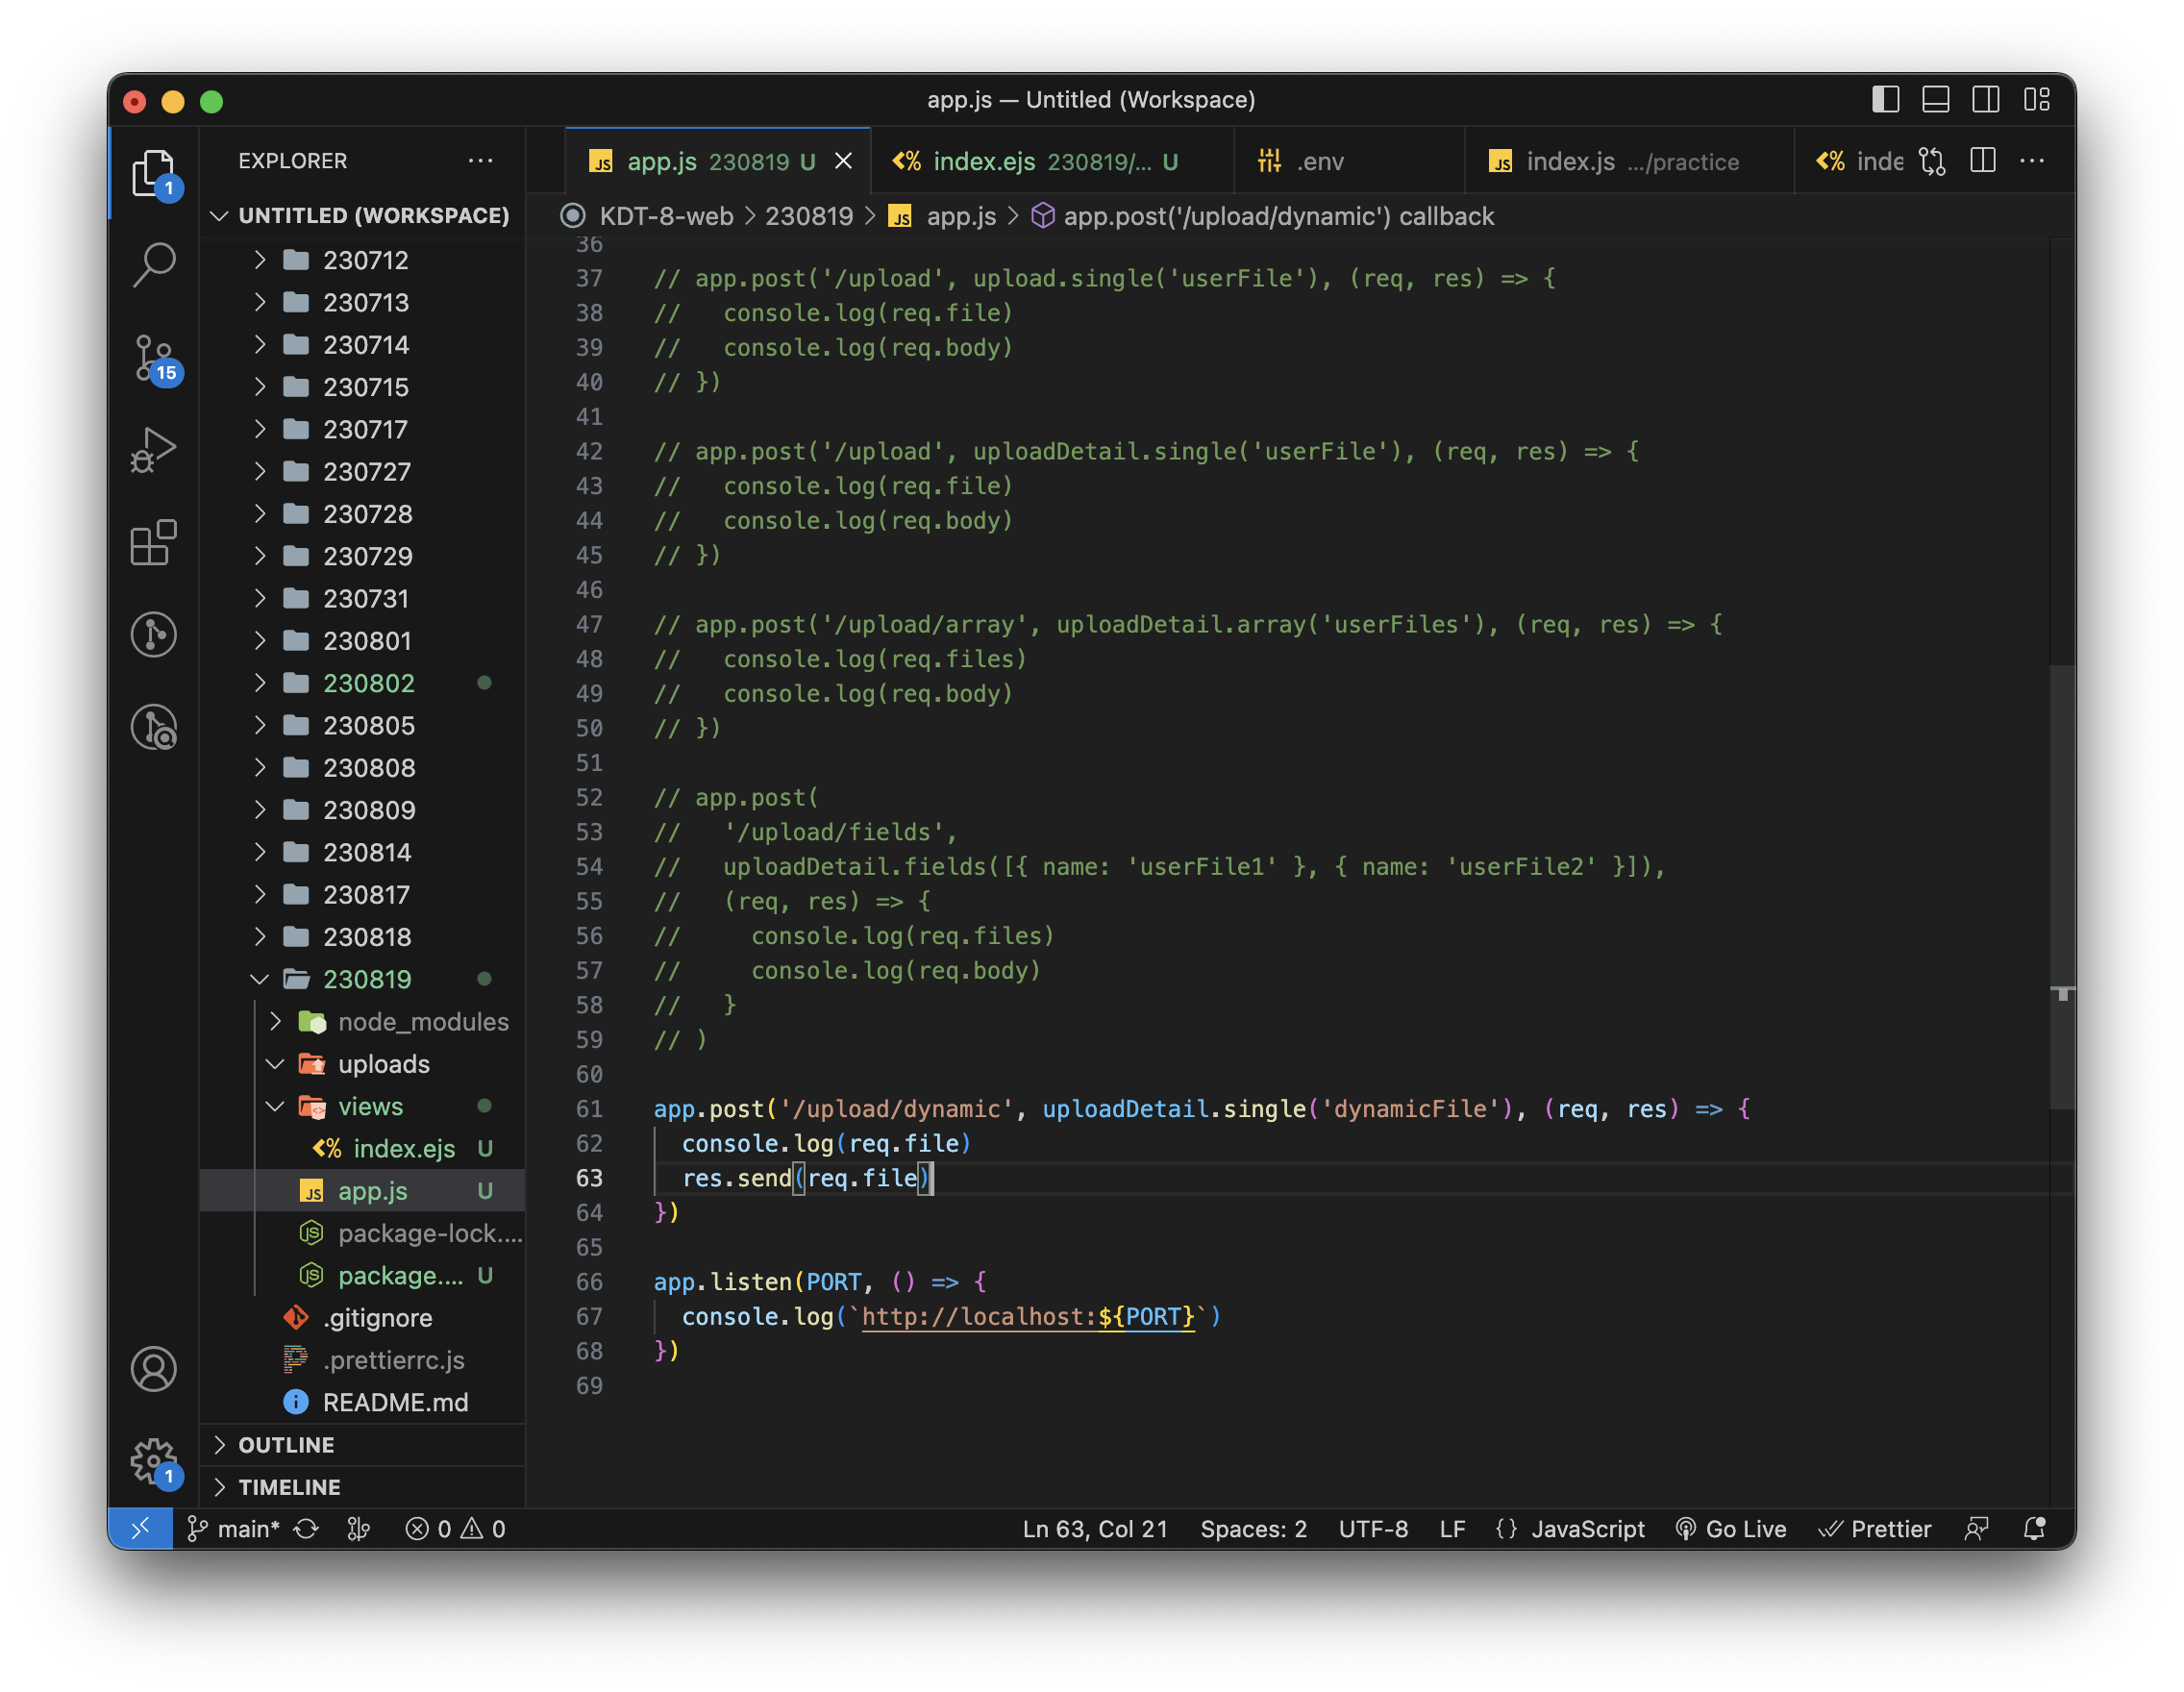Expand the OUTLINE section
This screenshot has height=1692, width=2184.
click(363, 1445)
